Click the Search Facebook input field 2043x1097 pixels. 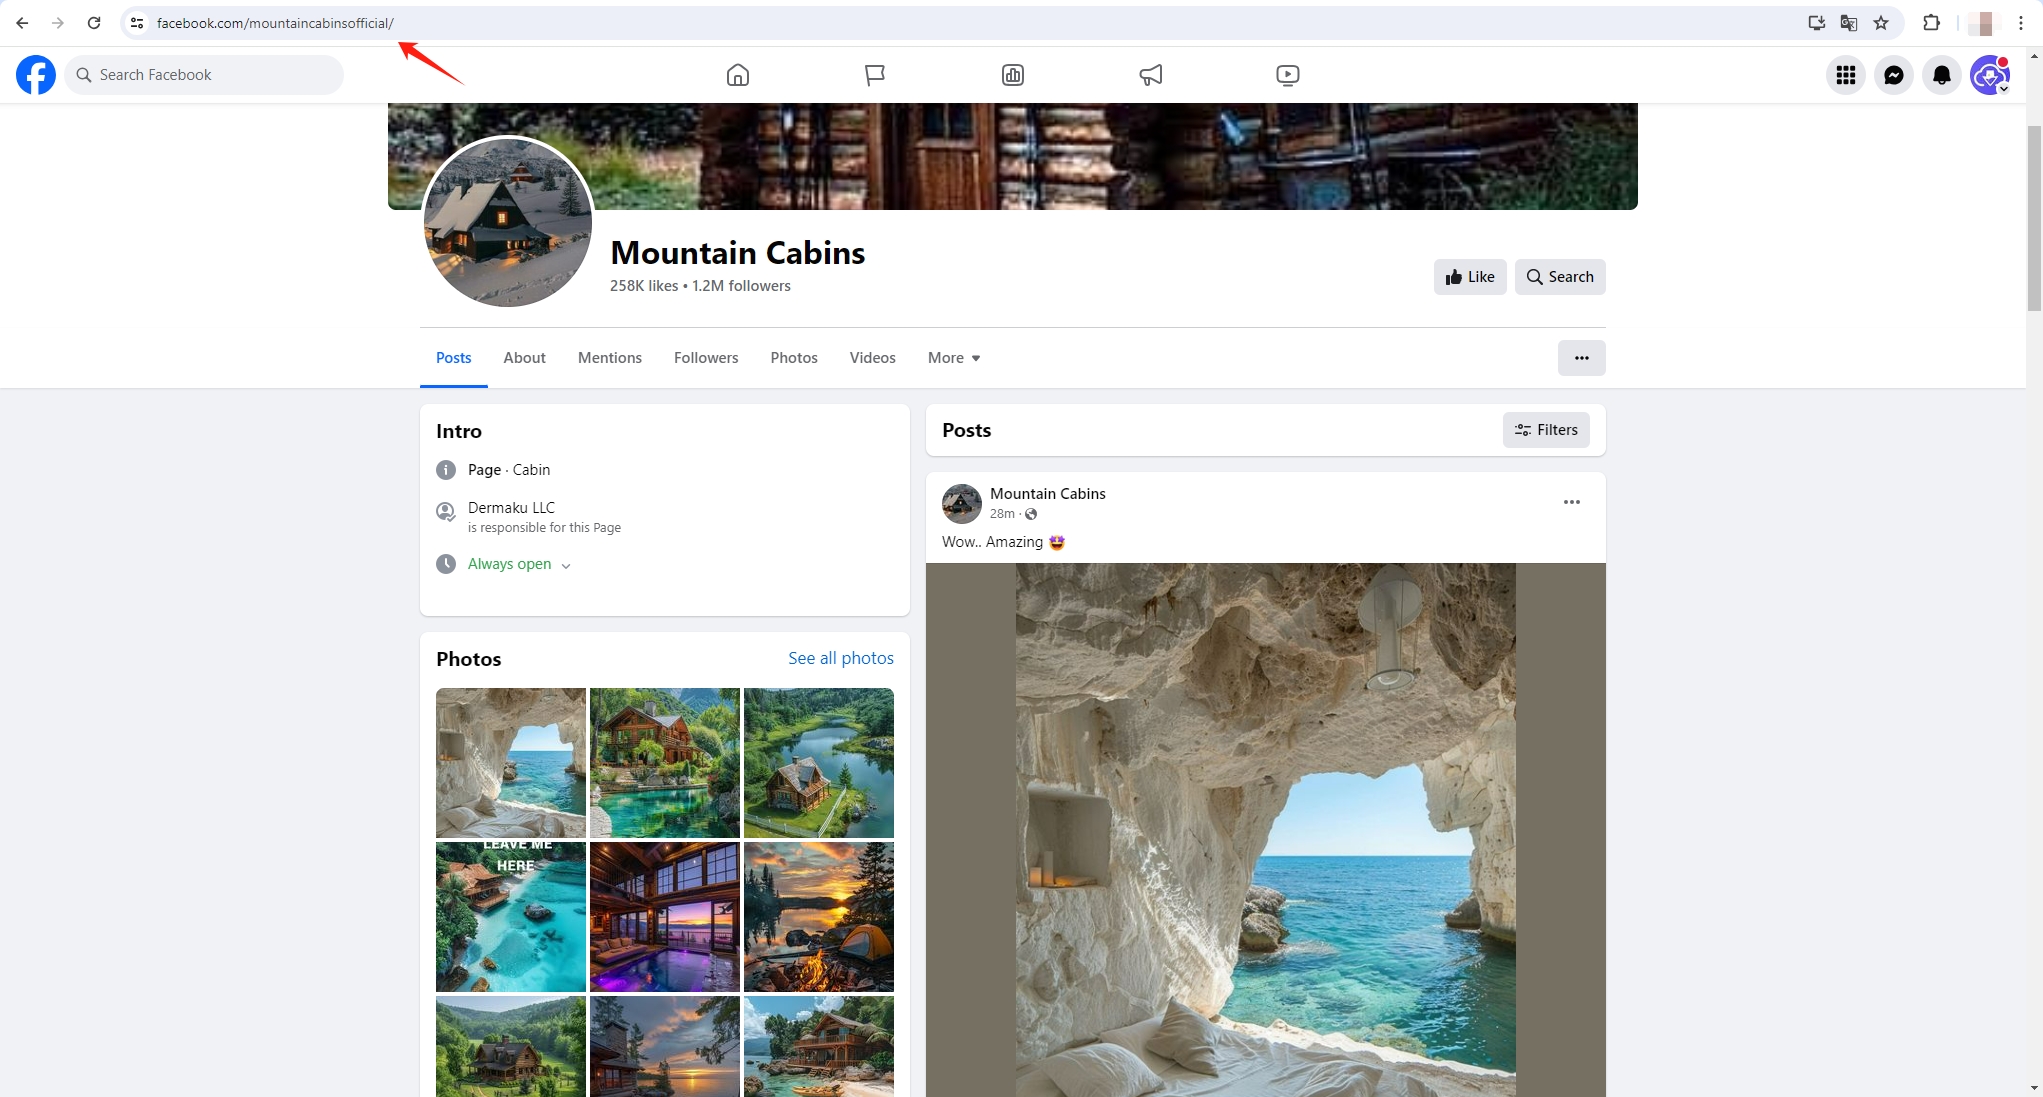[203, 74]
